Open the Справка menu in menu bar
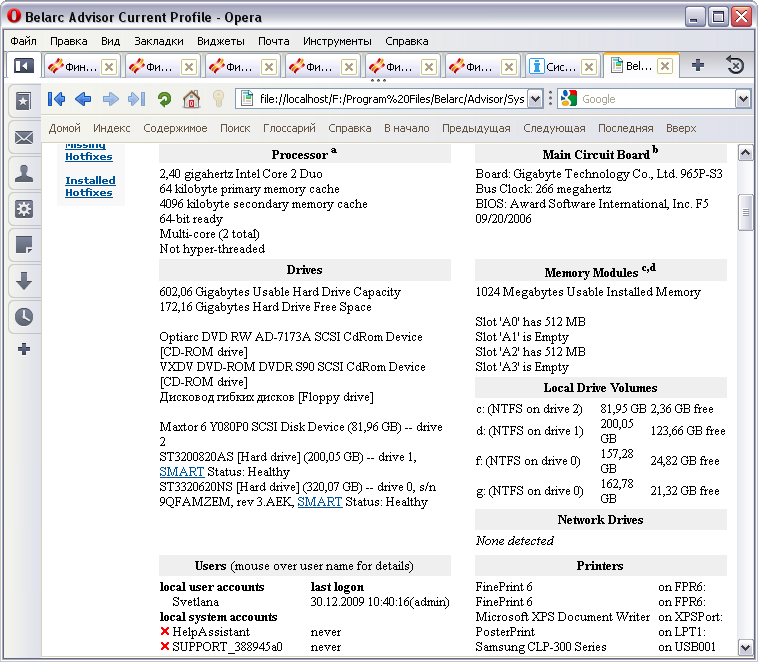This screenshot has width=758, height=662. (x=407, y=41)
